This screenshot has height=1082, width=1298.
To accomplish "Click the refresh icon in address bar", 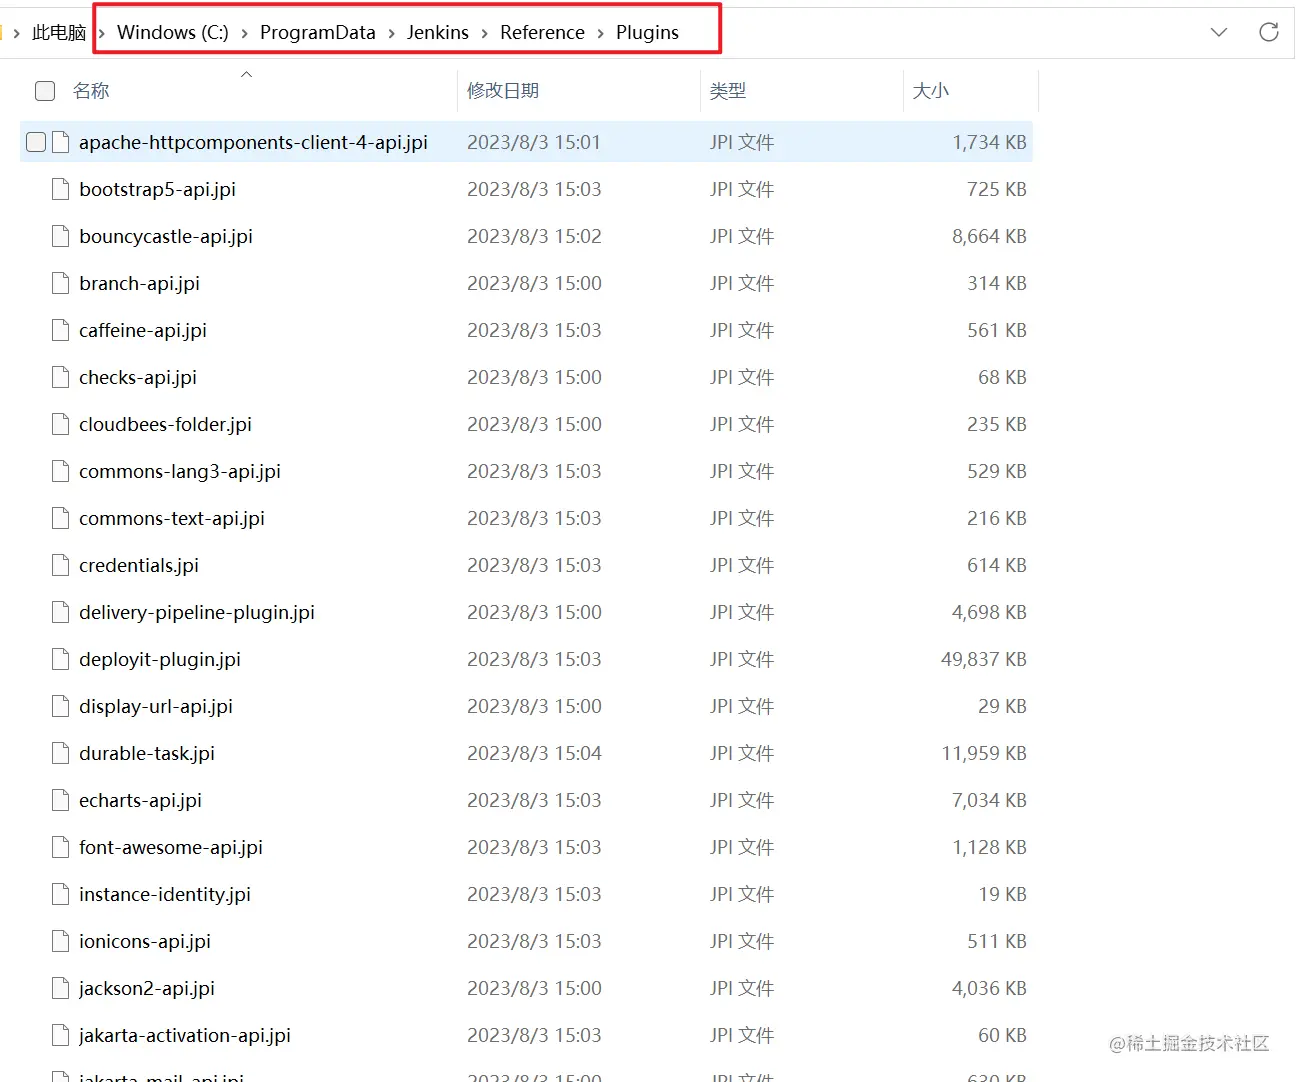I will coord(1269,32).
